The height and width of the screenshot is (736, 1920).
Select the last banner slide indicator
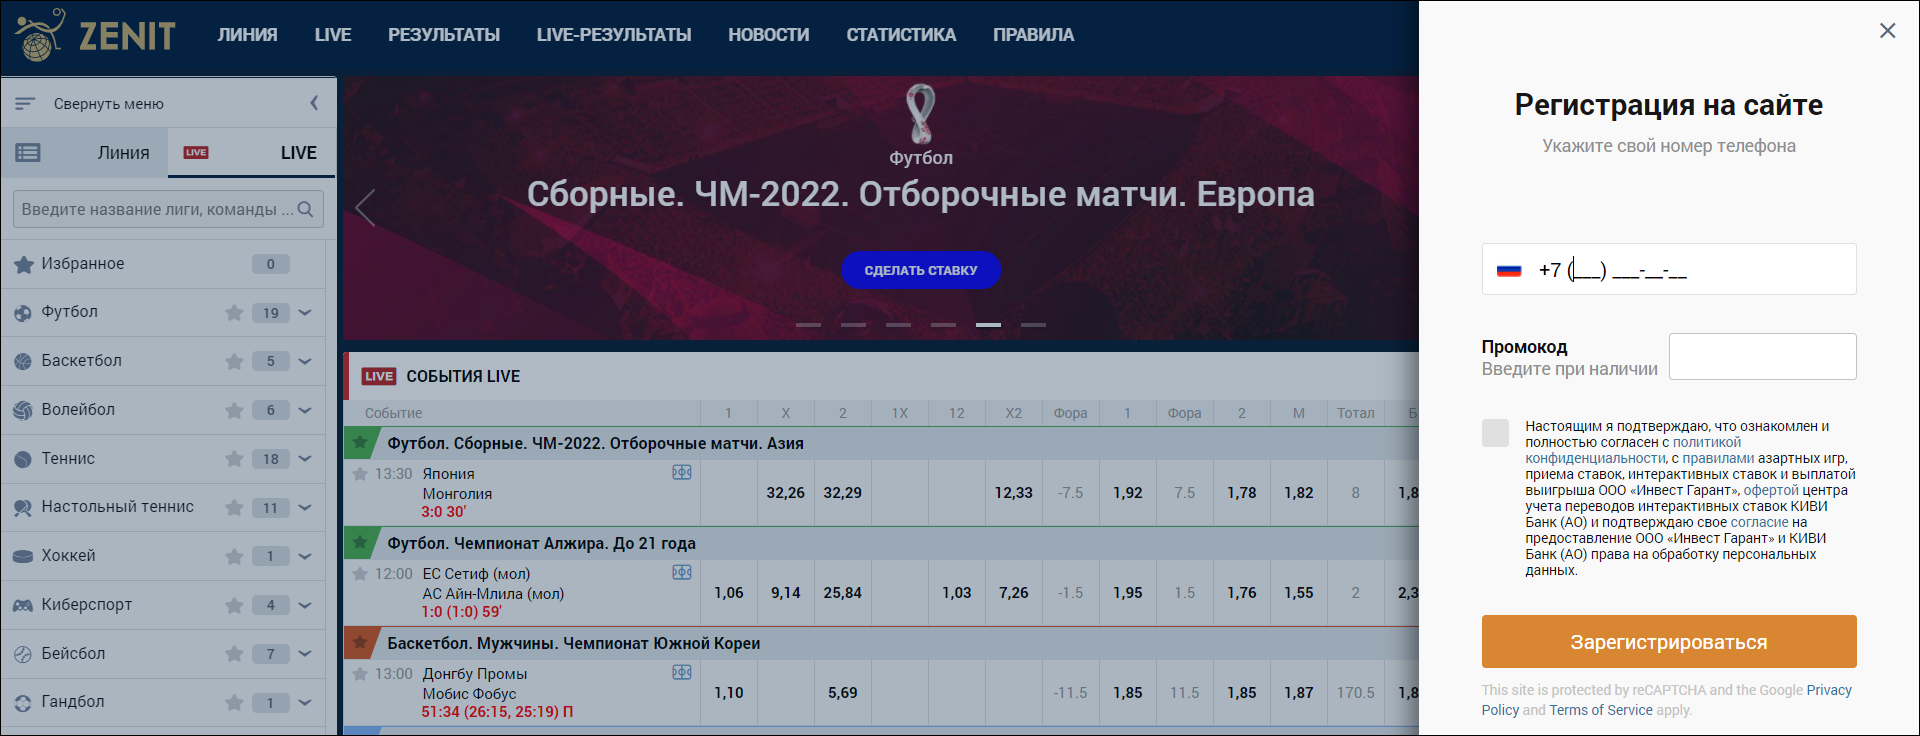(1033, 325)
